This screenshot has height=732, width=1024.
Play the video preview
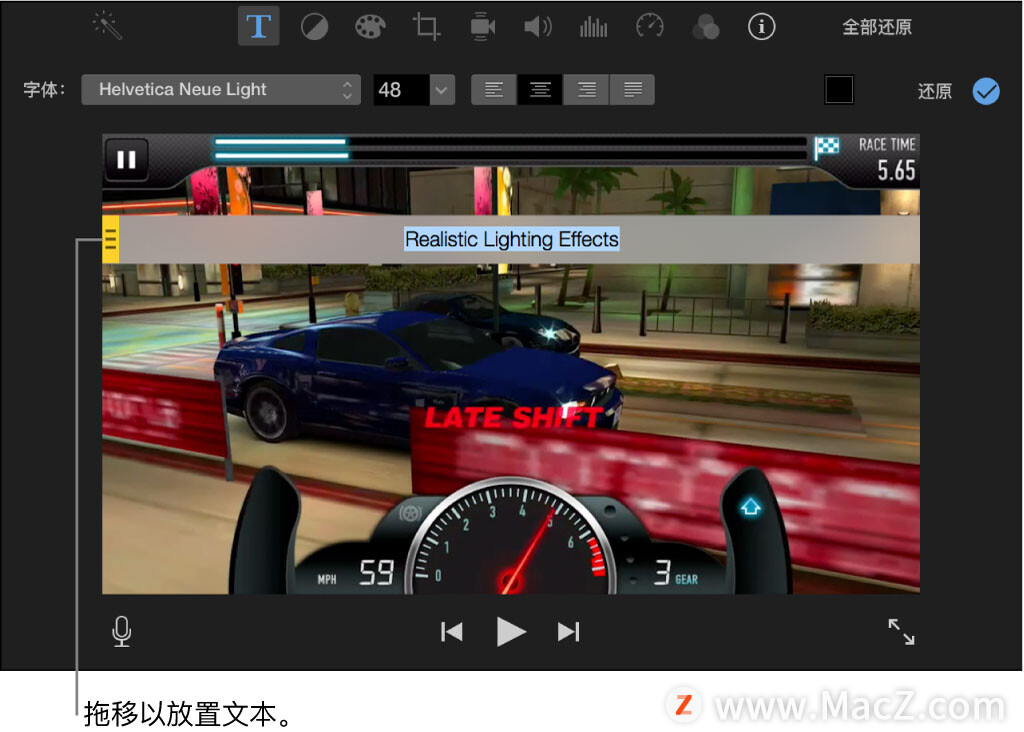[x=511, y=631]
